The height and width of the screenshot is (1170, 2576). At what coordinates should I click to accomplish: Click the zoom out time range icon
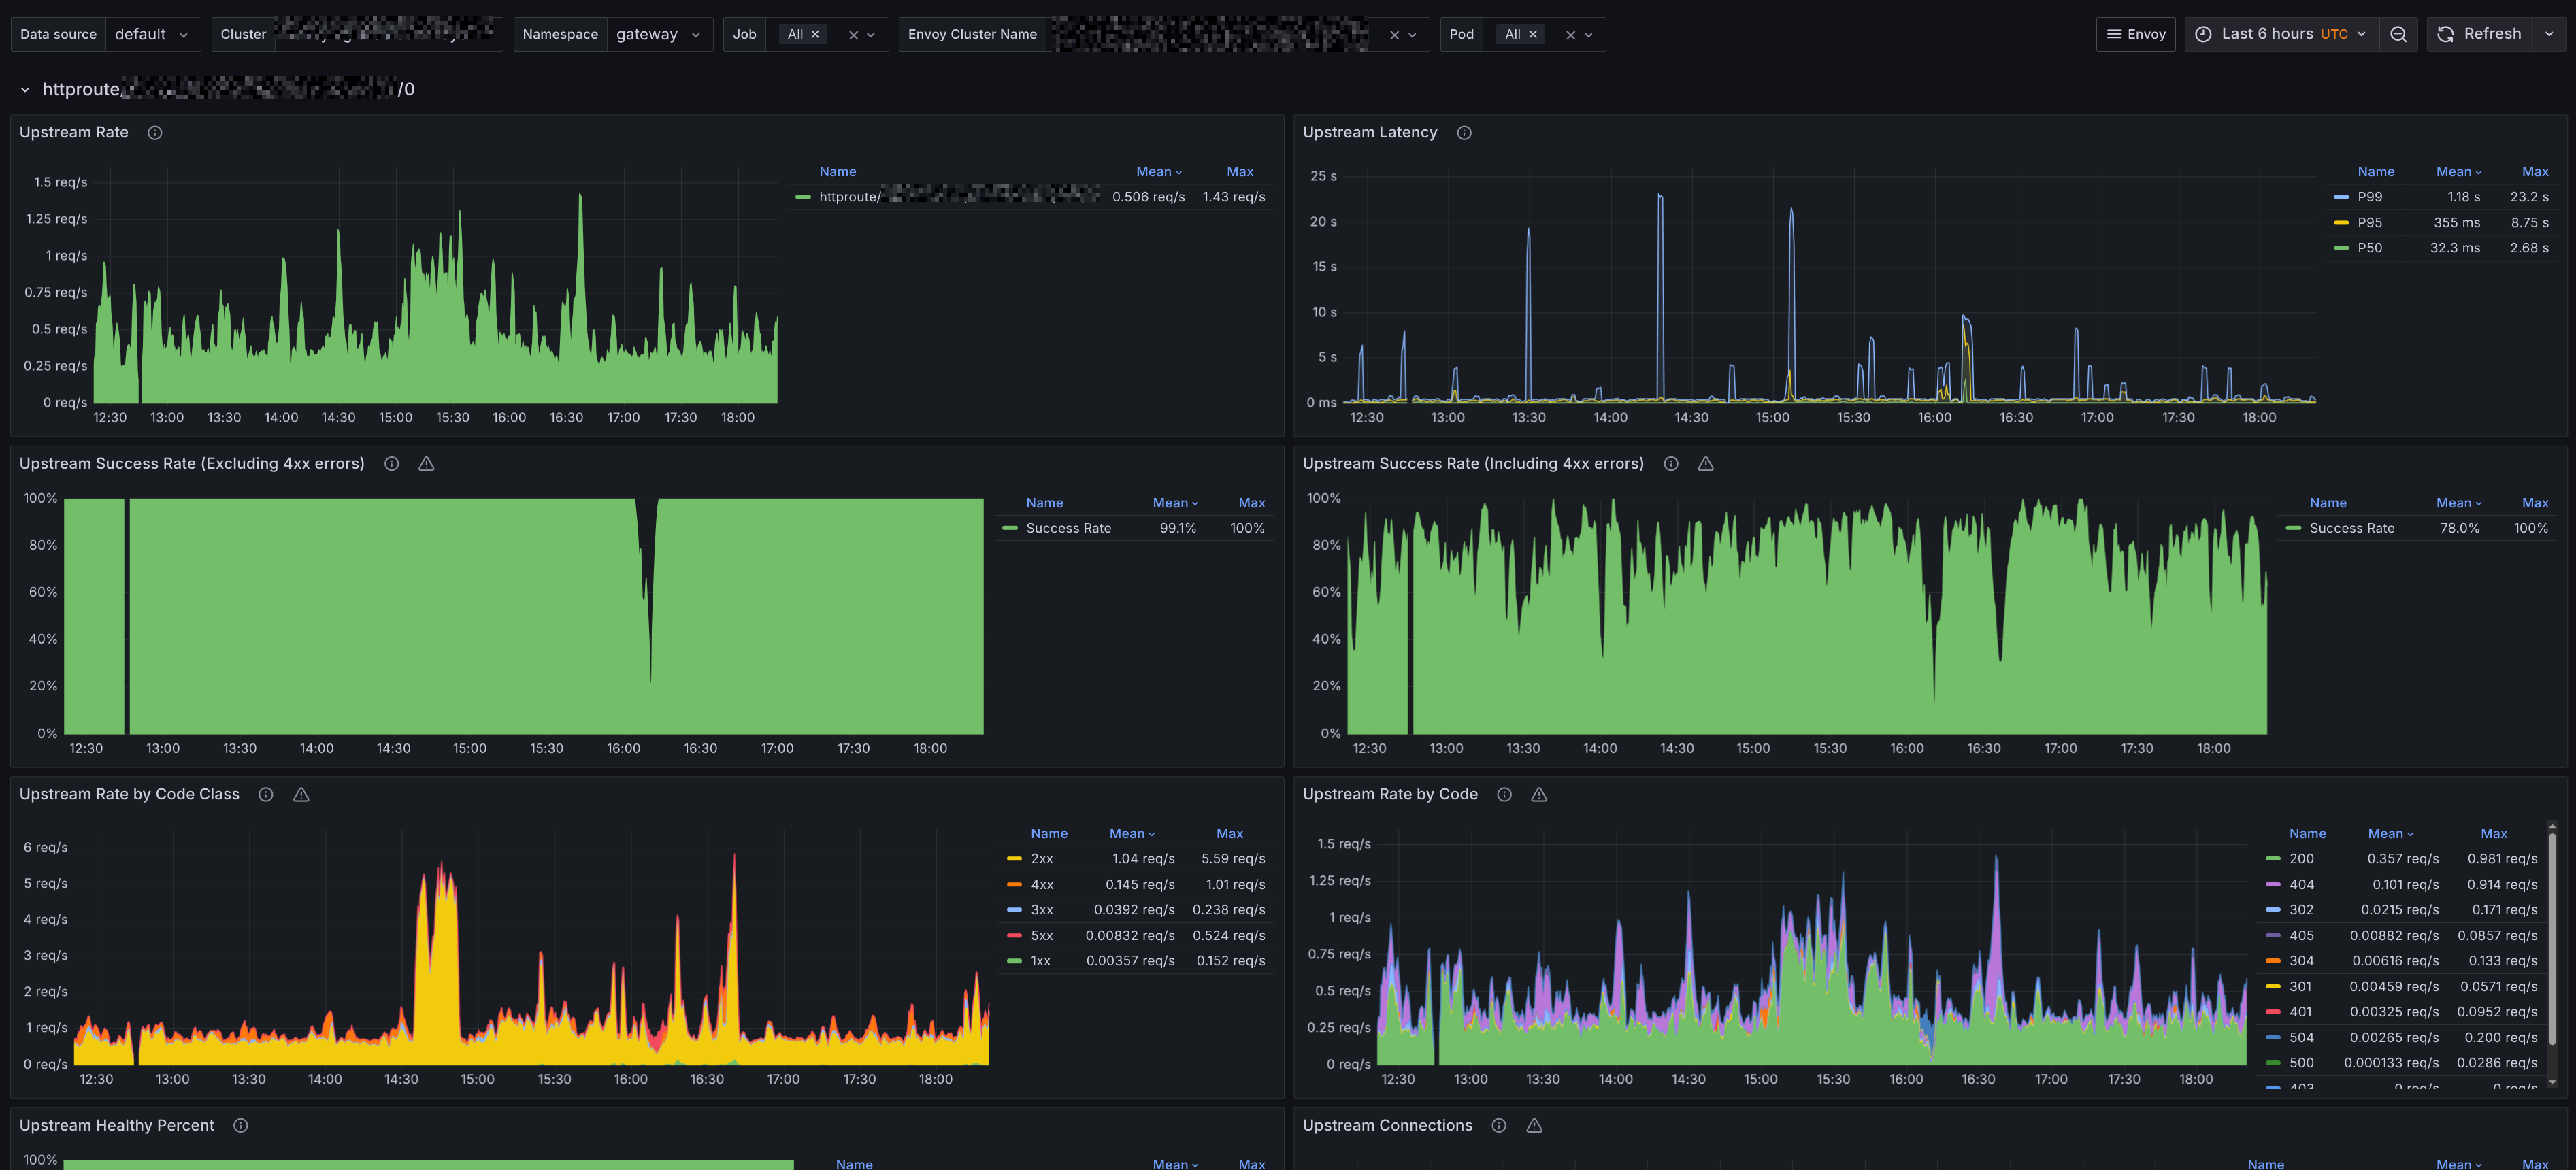(x=2398, y=34)
